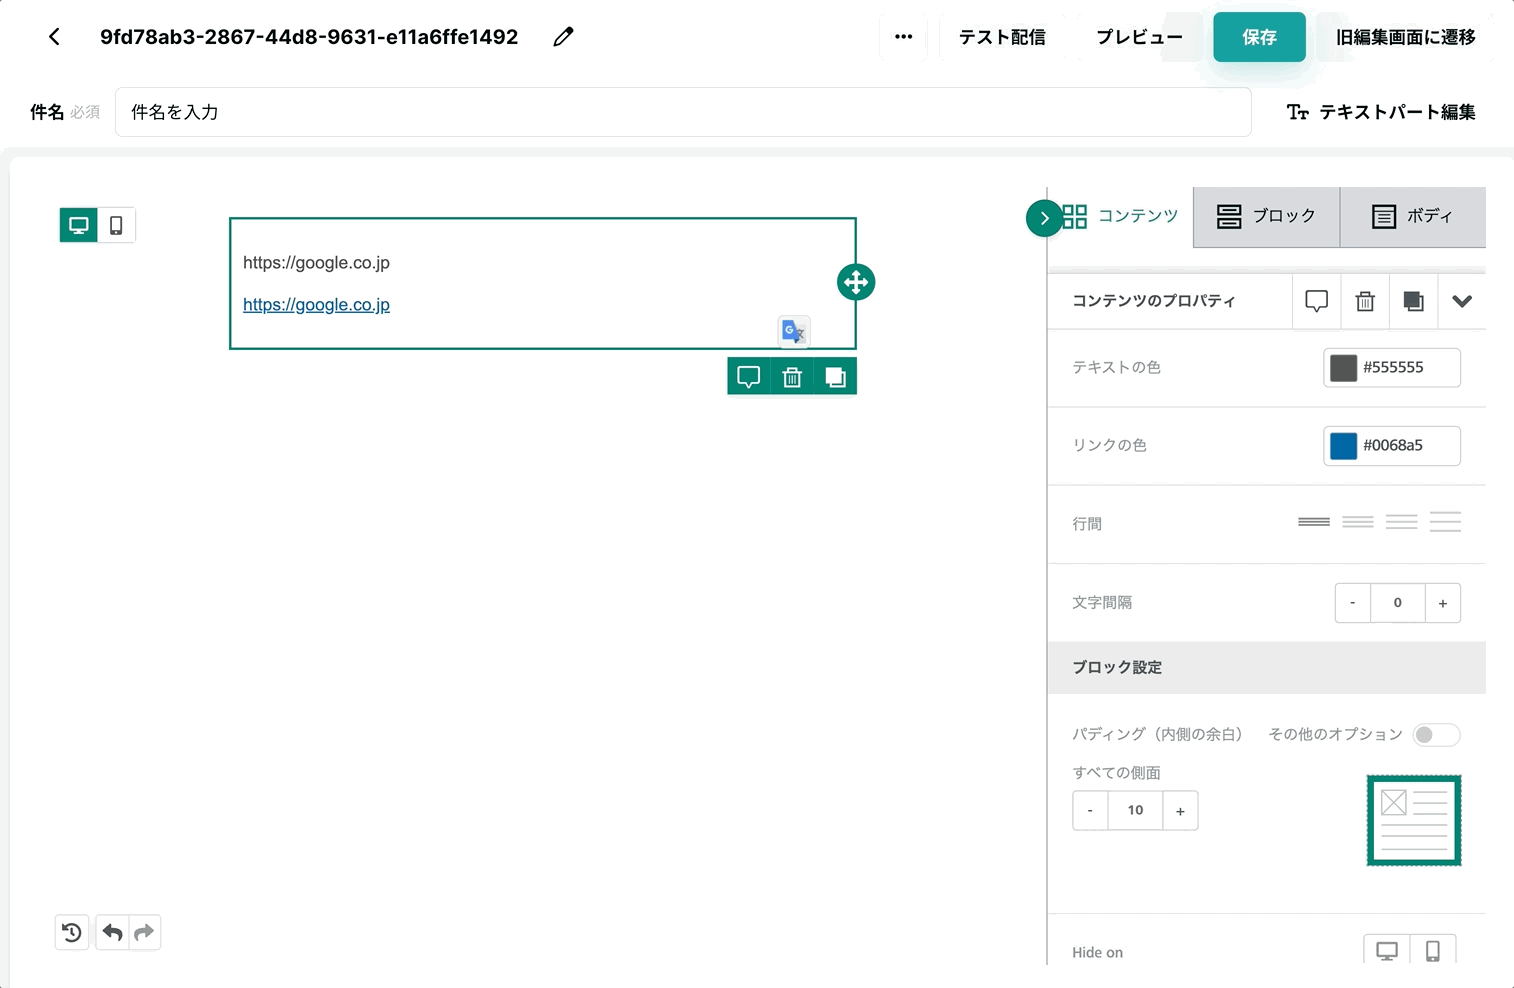Screen dimensions: 1514x988
Task: Open the テキストの色 color swatch
Action: point(1343,368)
